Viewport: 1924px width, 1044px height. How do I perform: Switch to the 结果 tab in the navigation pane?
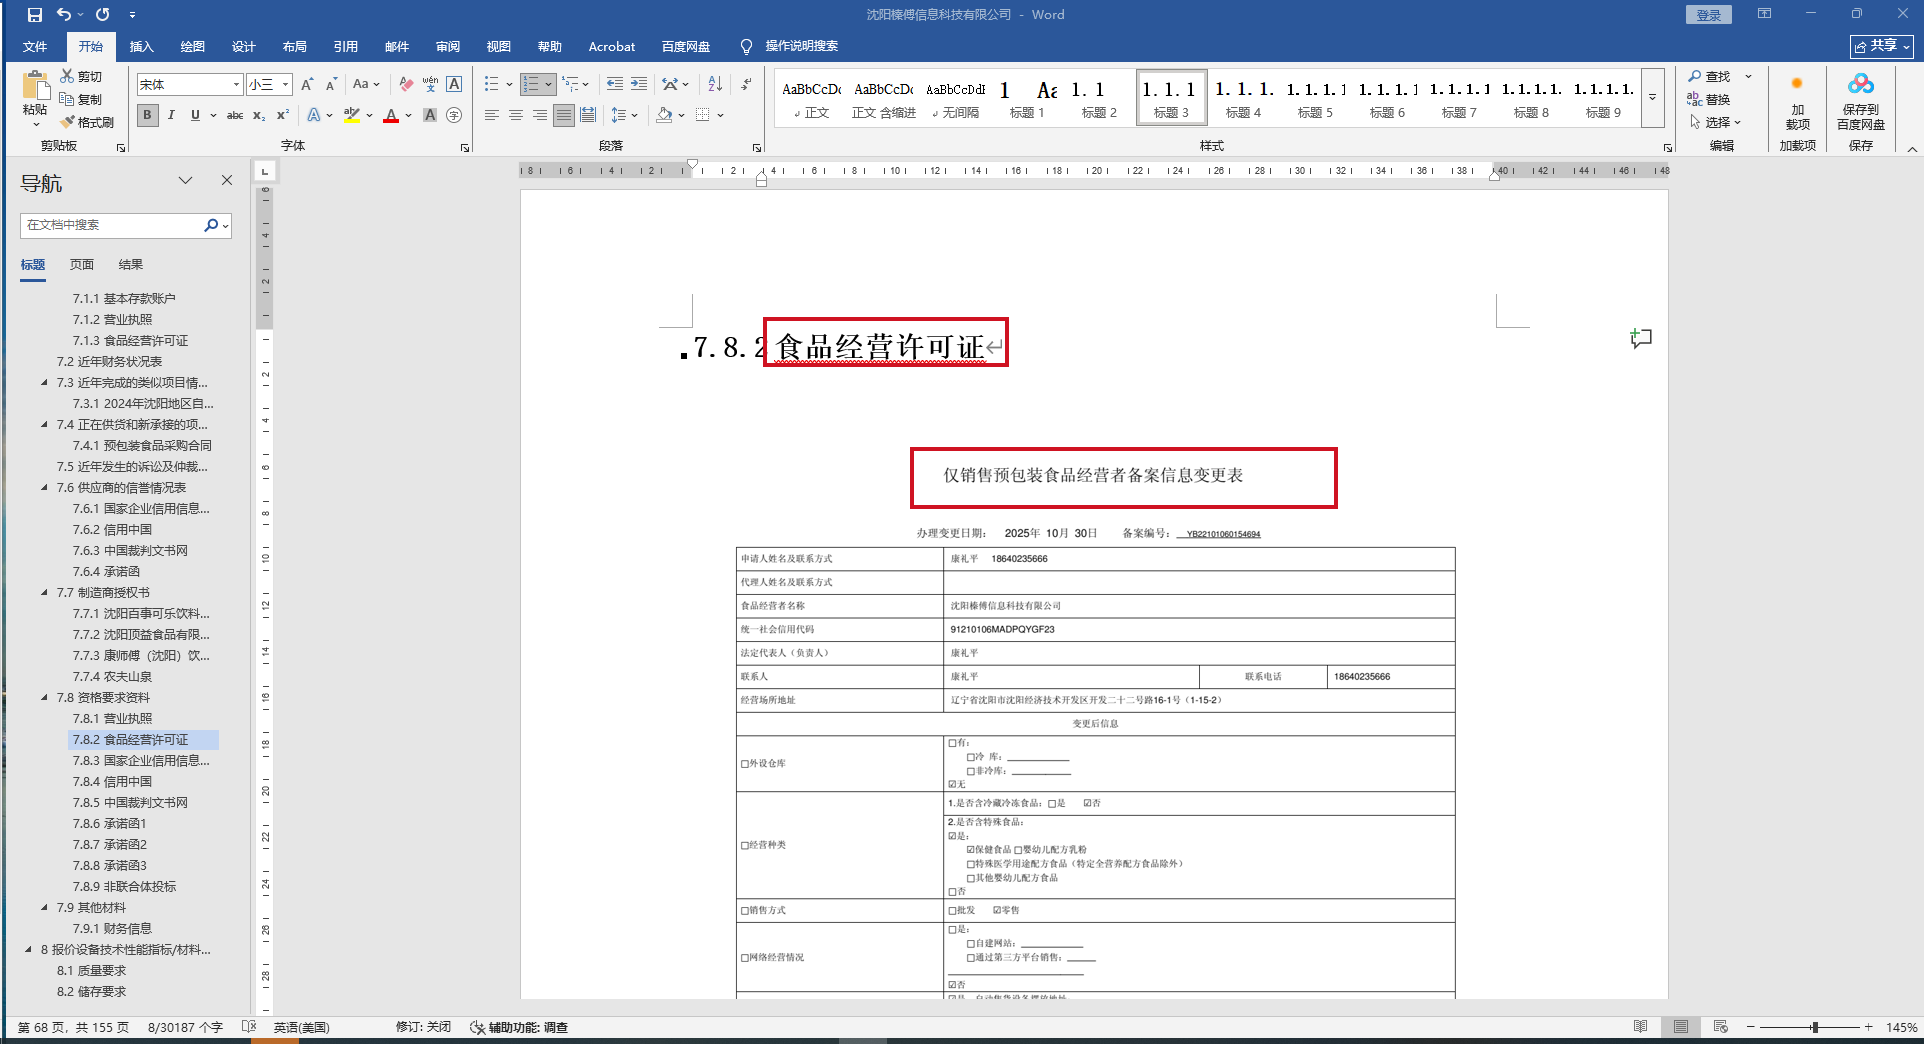pyautogui.click(x=130, y=265)
